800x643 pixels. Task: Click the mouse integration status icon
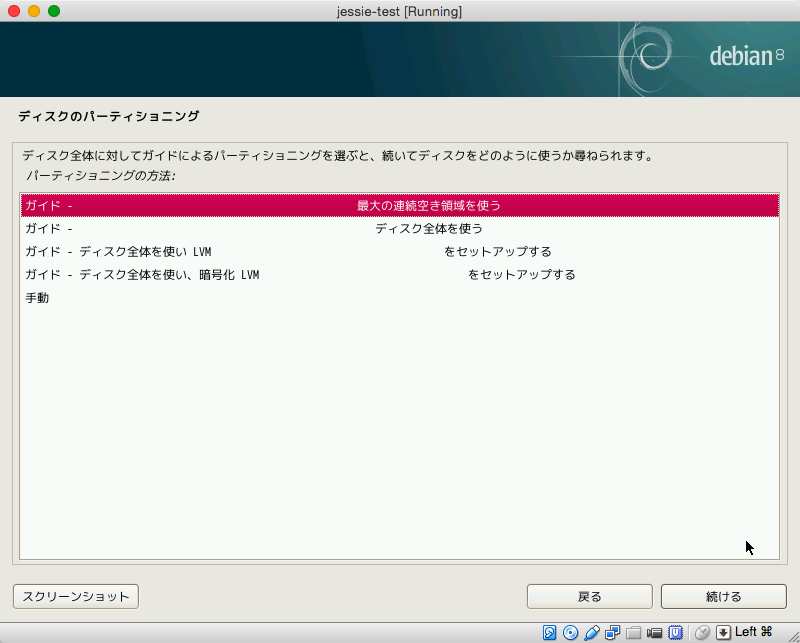click(703, 632)
